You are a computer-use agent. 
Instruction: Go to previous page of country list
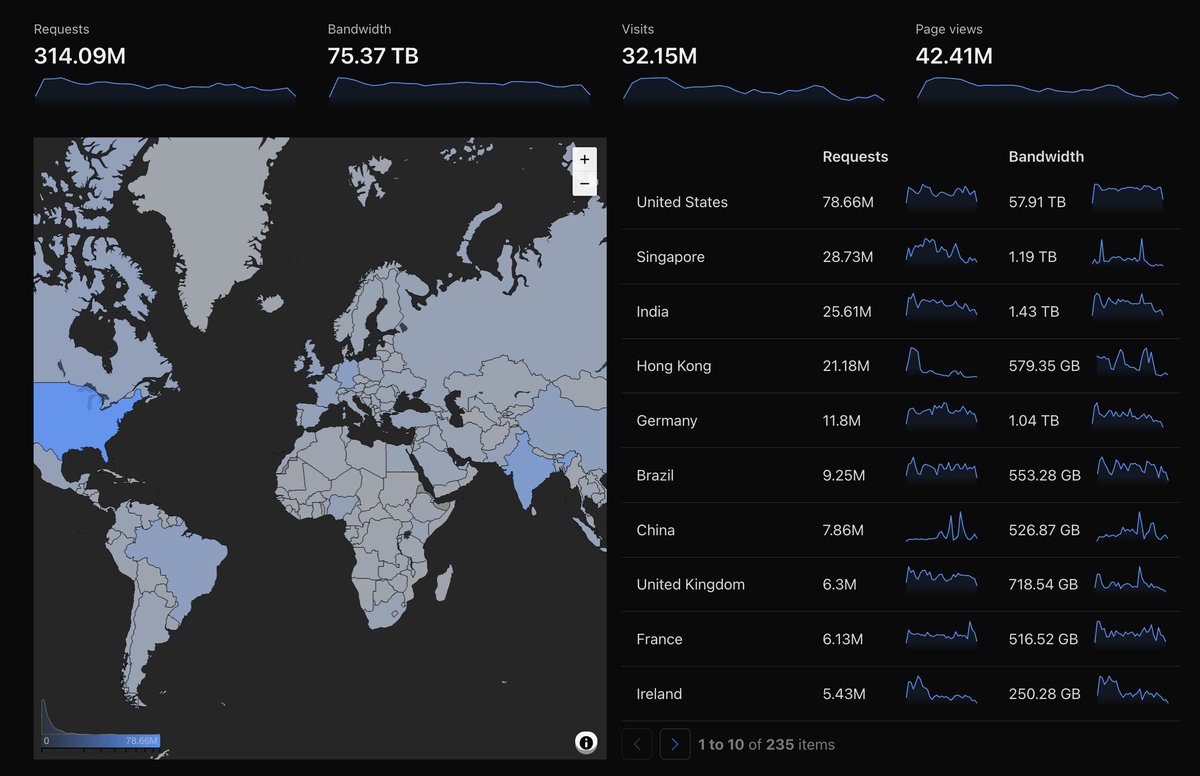coord(637,744)
